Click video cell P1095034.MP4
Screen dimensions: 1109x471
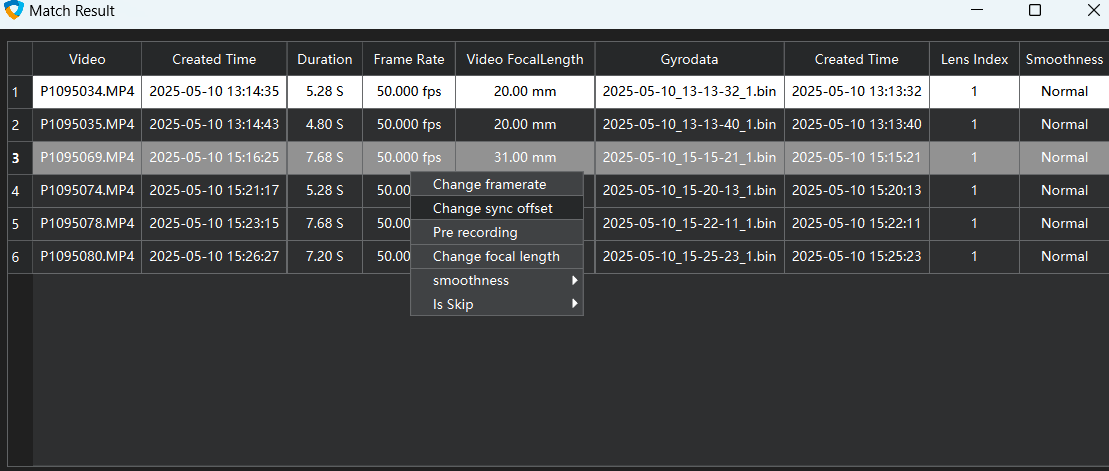[x=87, y=92]
